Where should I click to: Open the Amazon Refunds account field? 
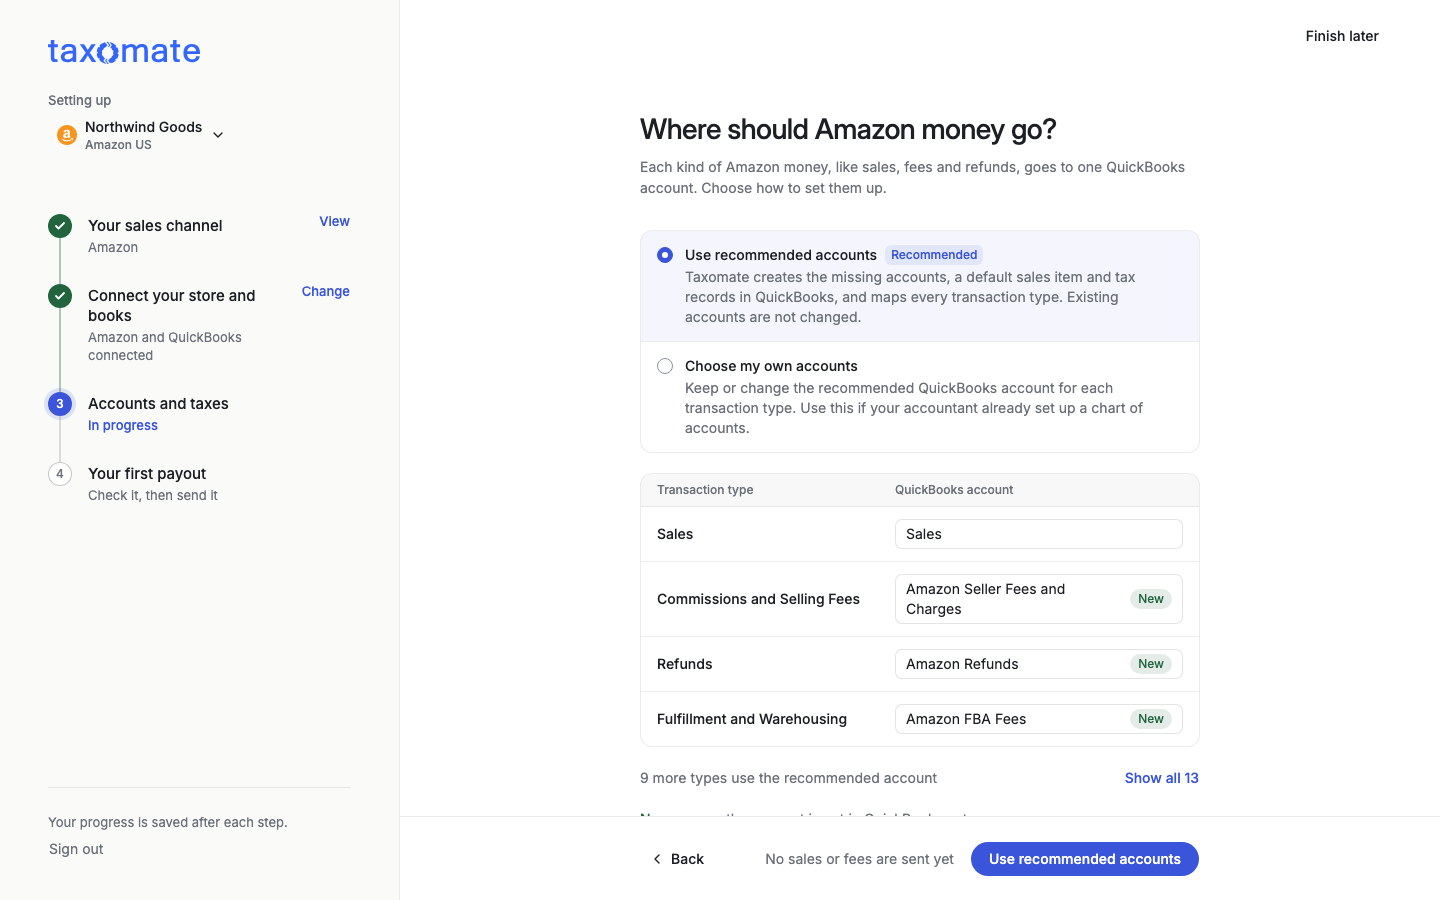click(x=1039, y=664)
